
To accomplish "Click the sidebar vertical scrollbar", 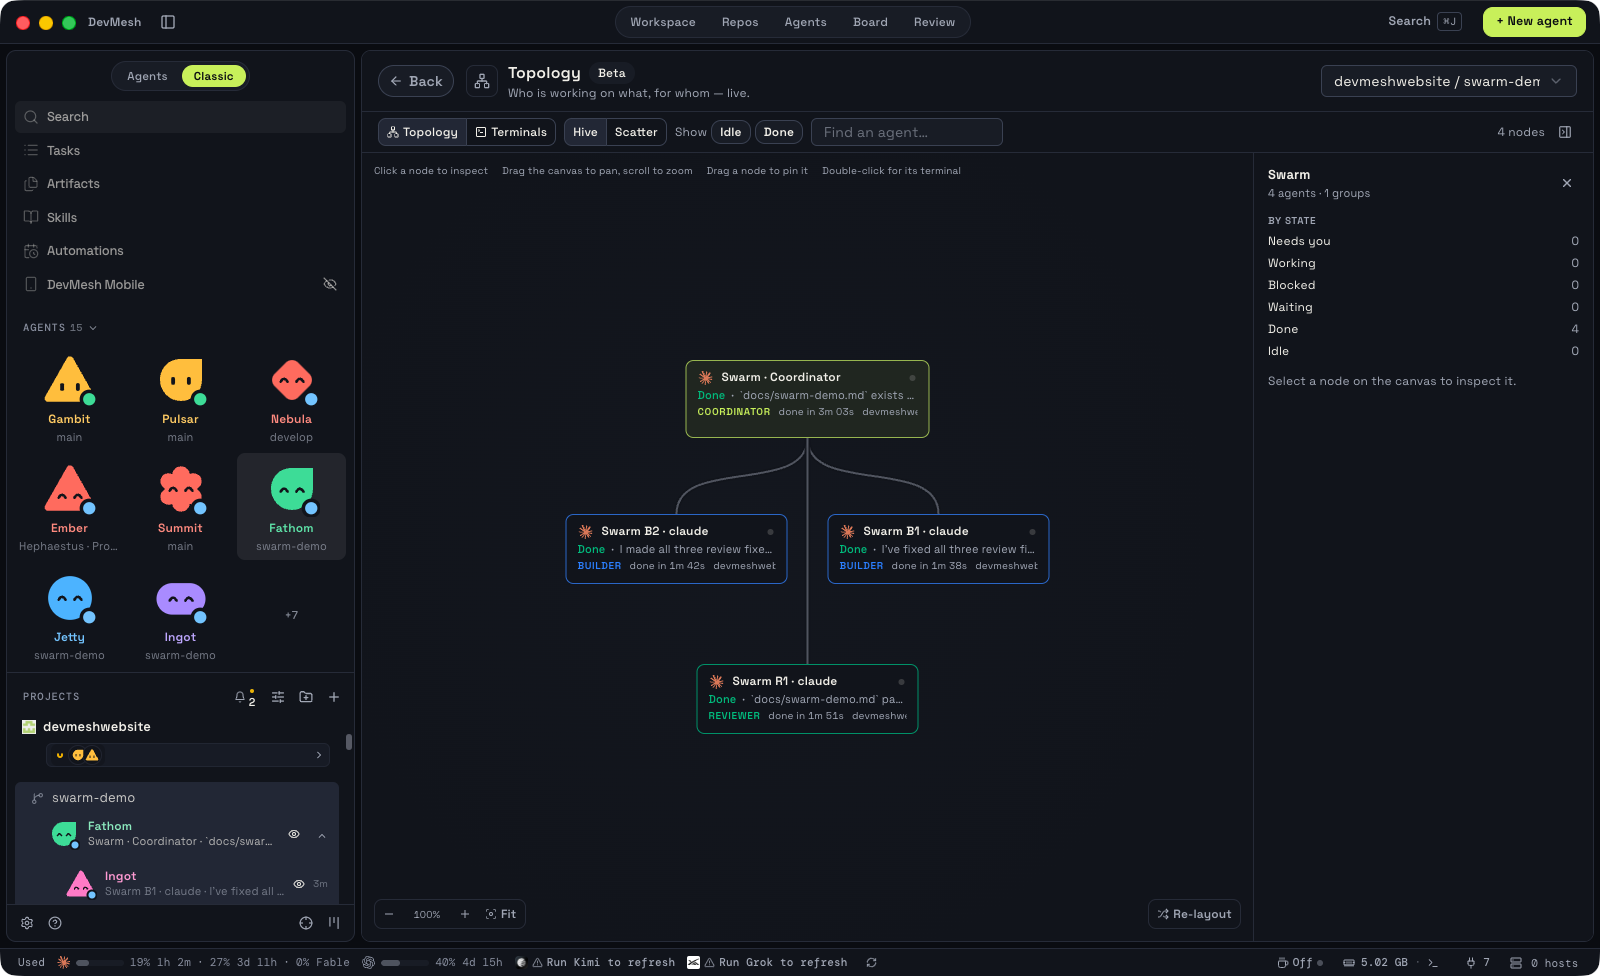I will click(x=348, y=742).
